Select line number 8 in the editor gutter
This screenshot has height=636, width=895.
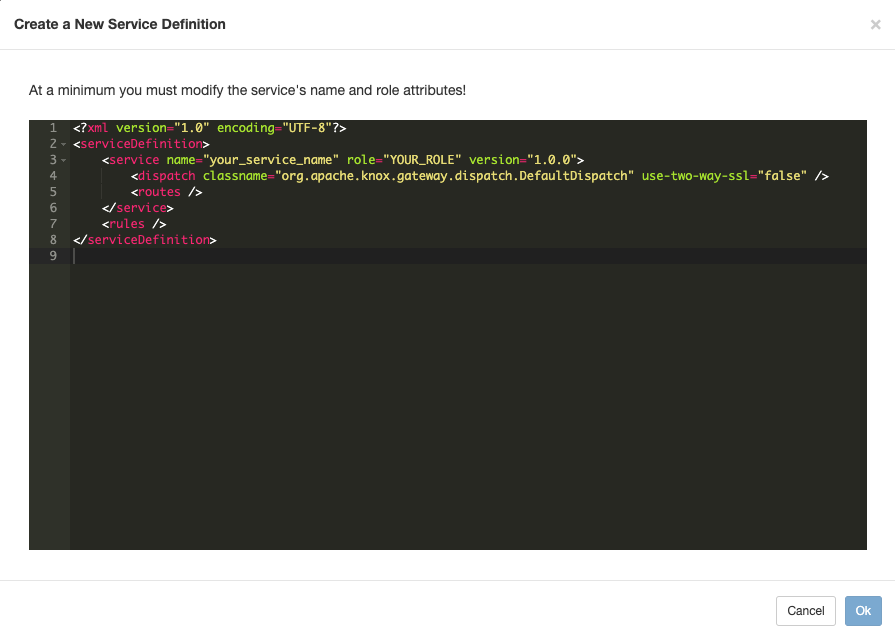point(52,240)
